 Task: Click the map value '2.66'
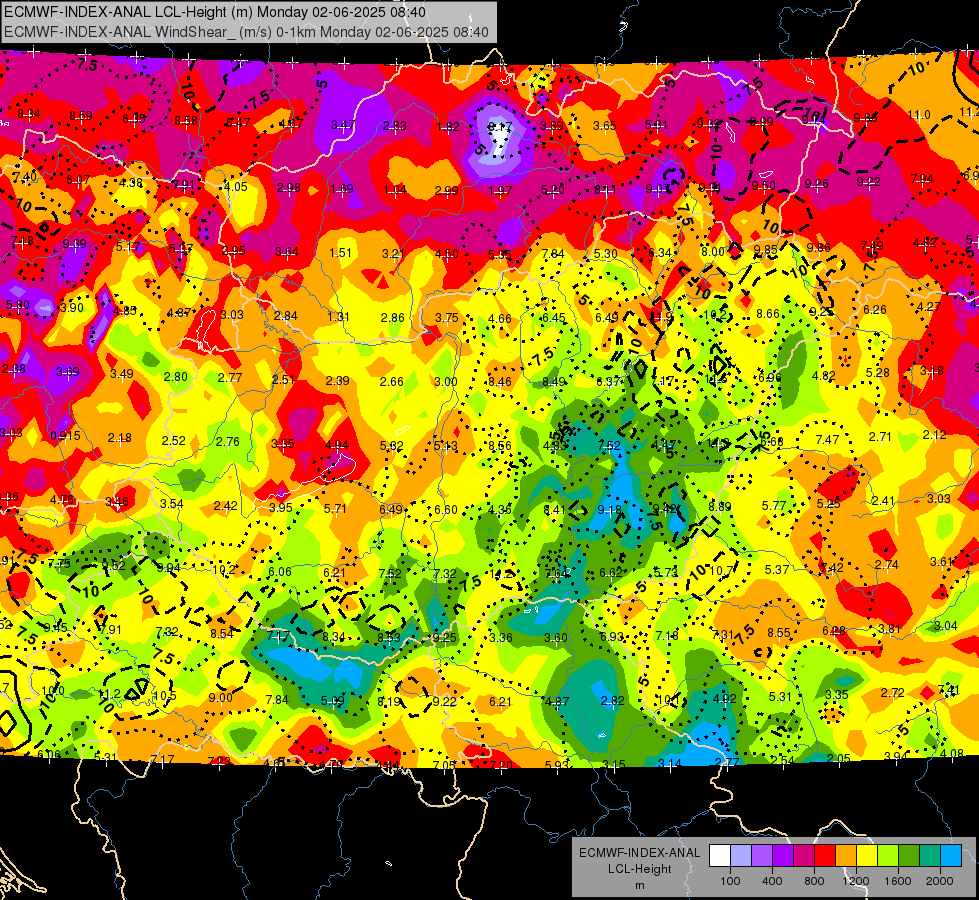tap(391, 382)
